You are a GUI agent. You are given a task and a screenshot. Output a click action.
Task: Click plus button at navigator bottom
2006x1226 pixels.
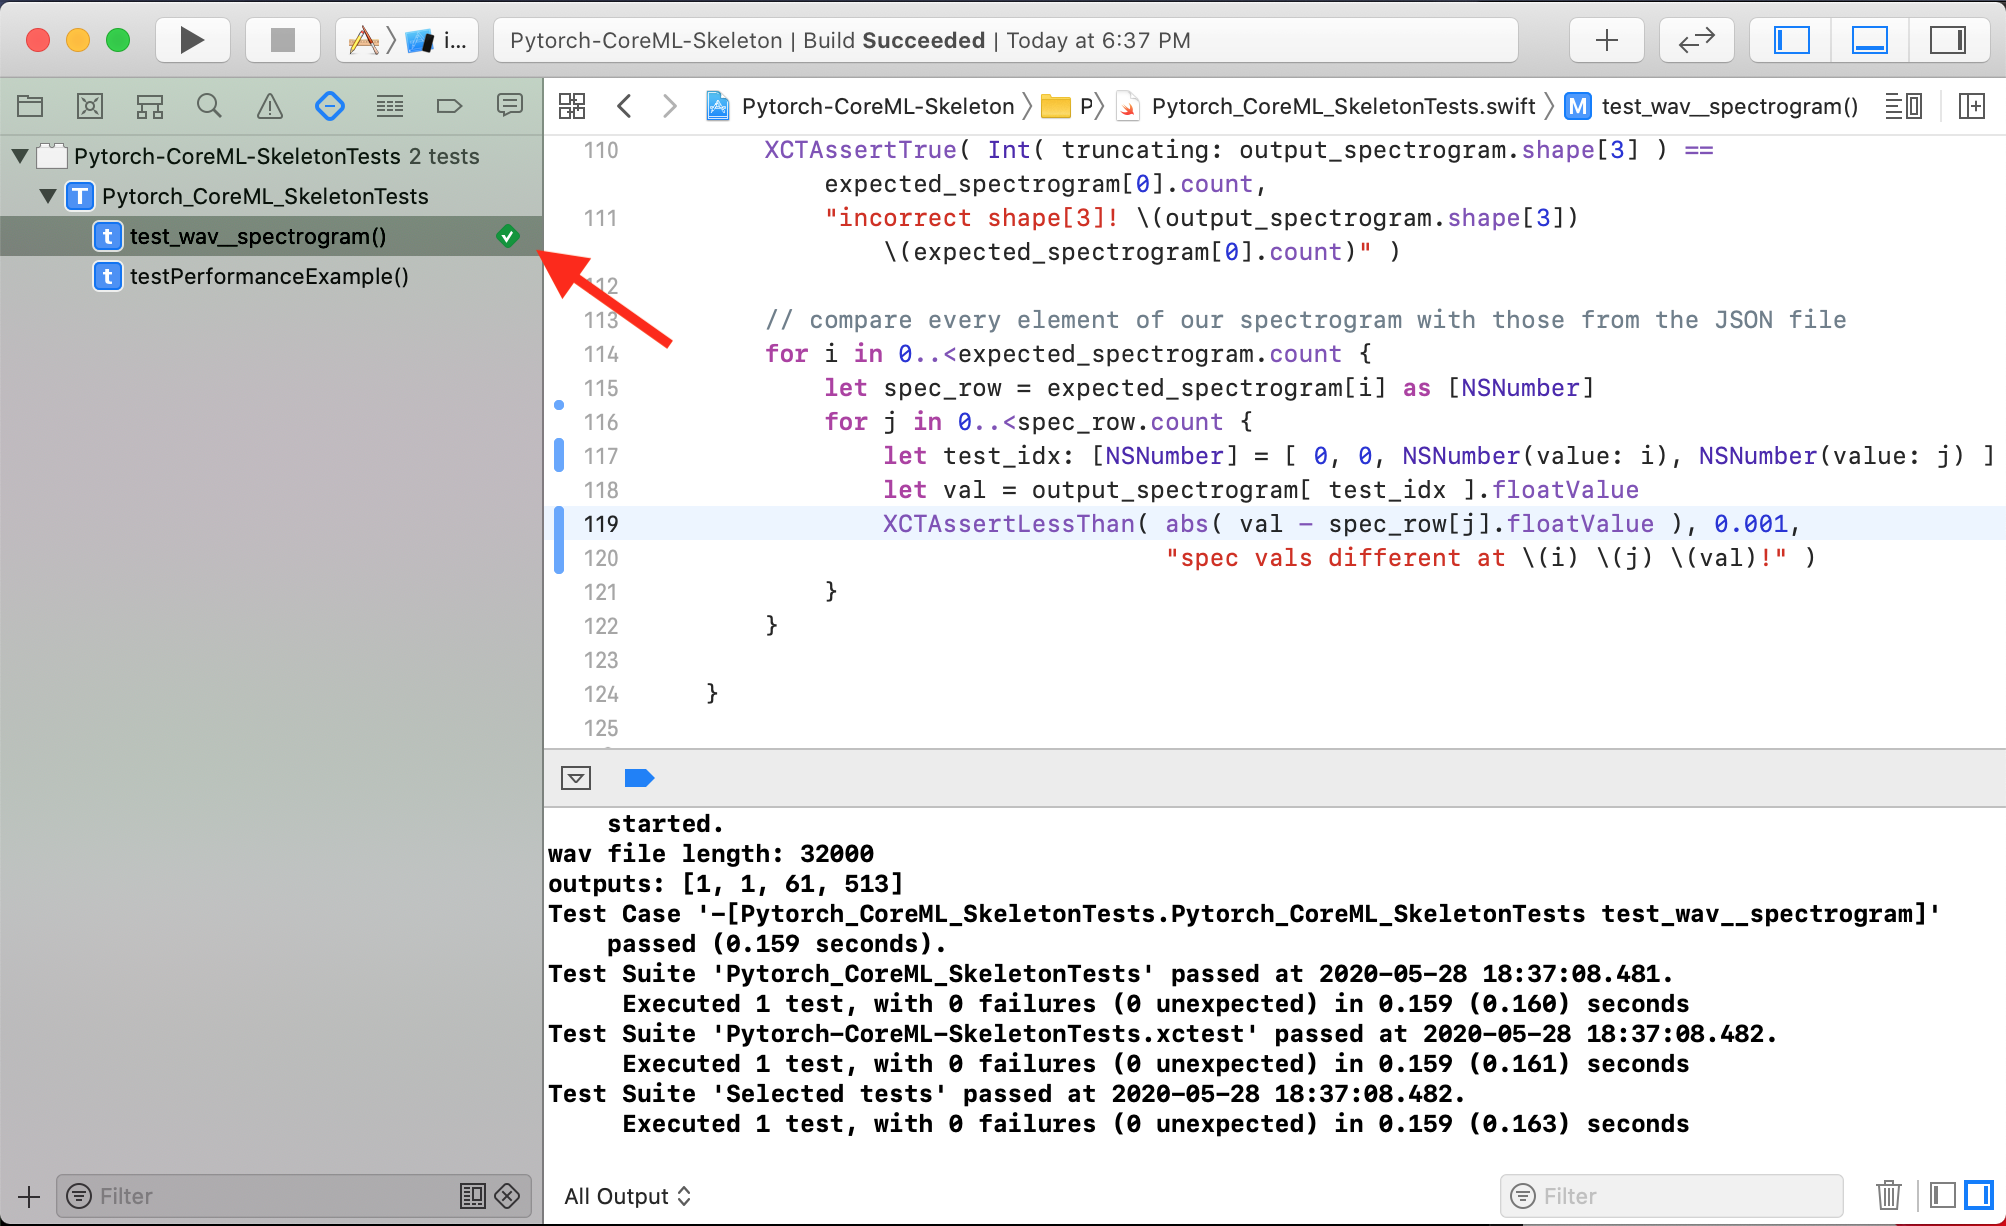(29, 1196)
